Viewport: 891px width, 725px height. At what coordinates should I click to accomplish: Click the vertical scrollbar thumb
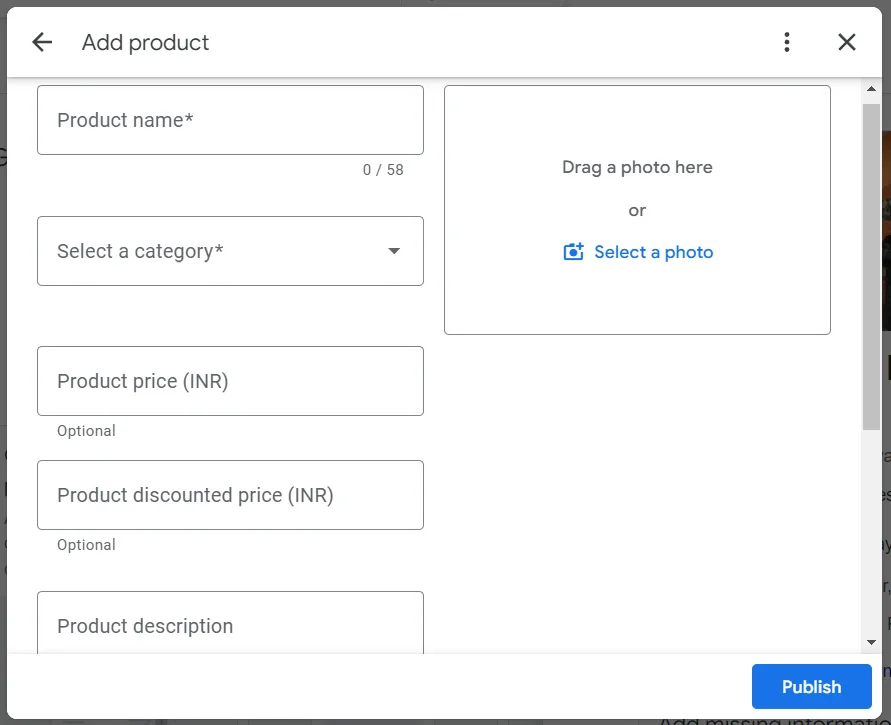pos(871,267)
